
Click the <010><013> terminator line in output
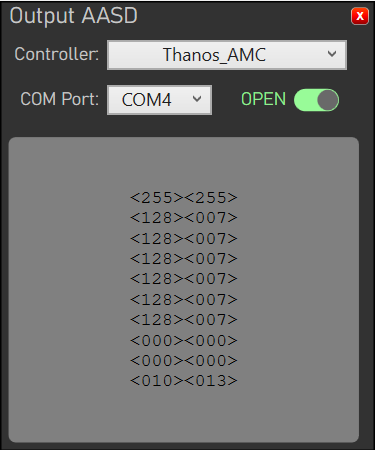(x=184, y=381)
